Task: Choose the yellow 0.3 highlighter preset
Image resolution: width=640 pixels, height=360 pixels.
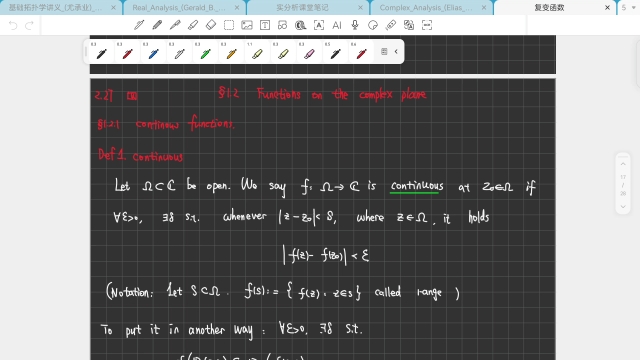Action: [283, 52]
